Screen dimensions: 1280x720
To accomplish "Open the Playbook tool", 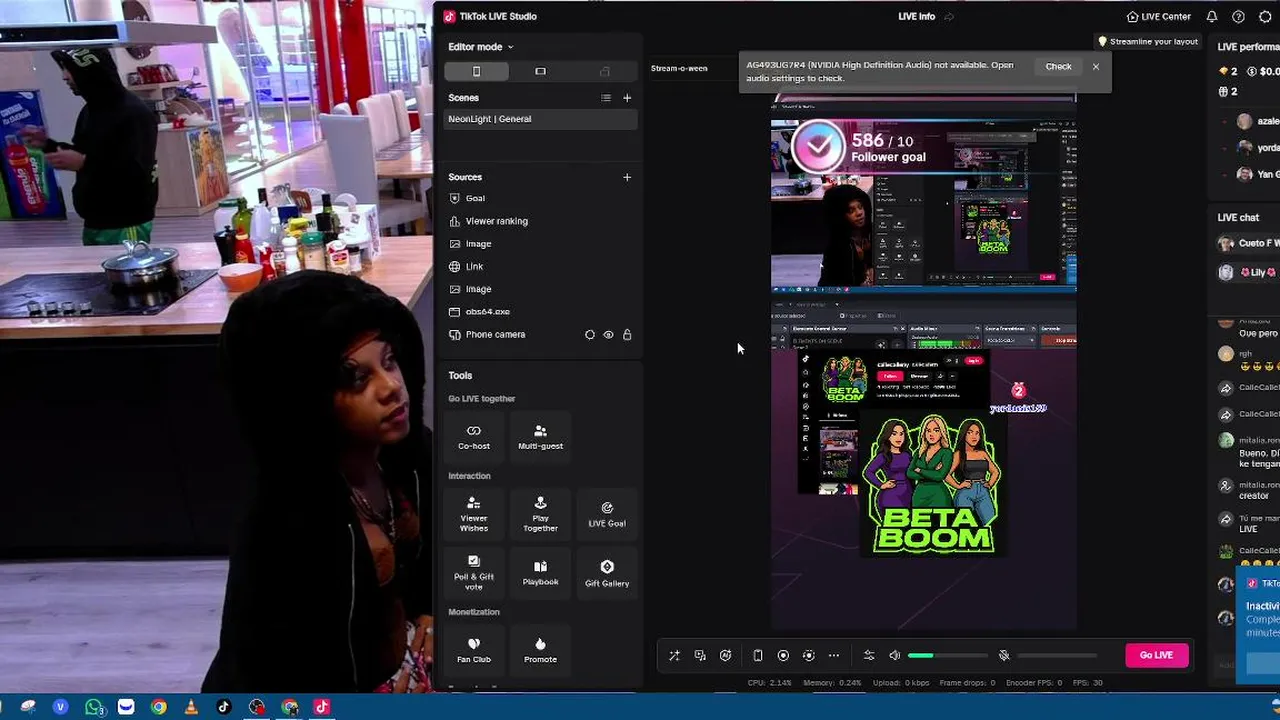I will 540,572.
